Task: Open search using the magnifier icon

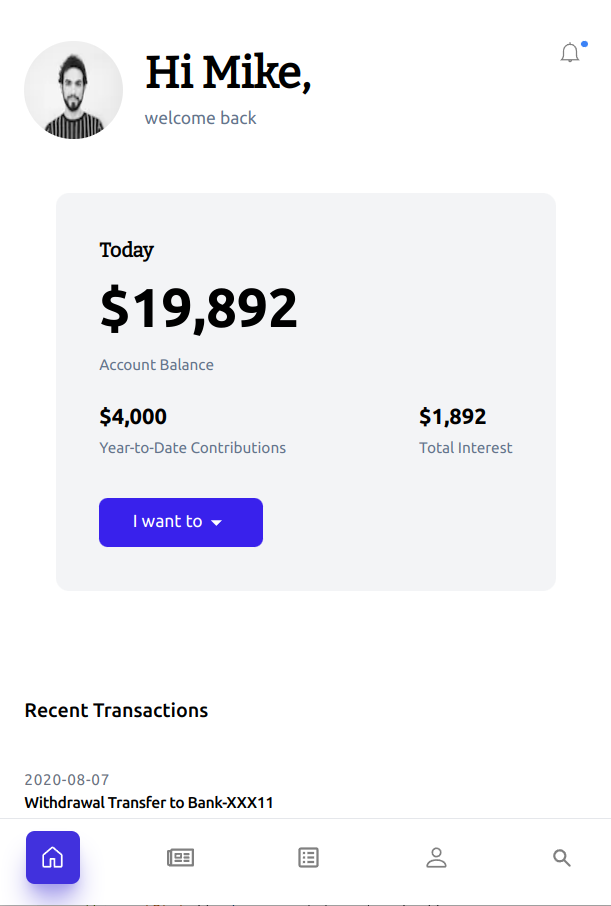Action: coord(561,857)
